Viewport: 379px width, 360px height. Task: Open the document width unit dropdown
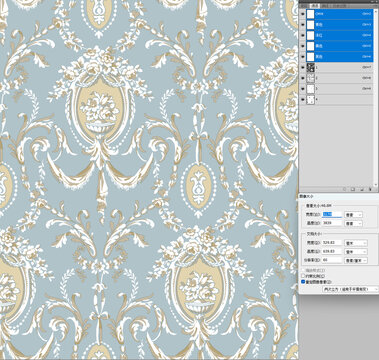tap(356, 243)
